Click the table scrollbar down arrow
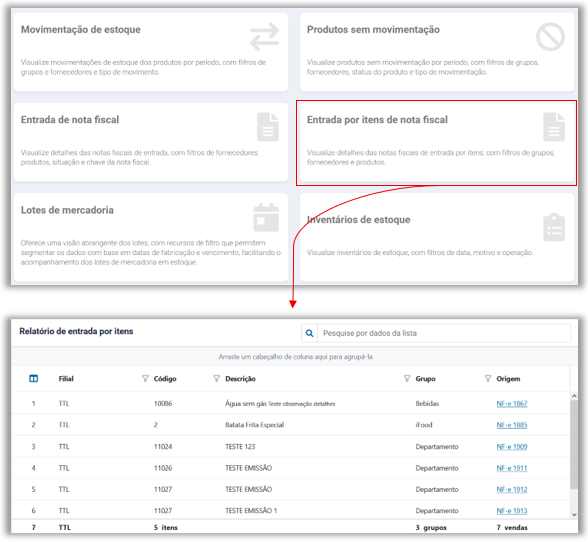Image resolution: width=588 pixels, height=542 pixels. click(574, 515)
